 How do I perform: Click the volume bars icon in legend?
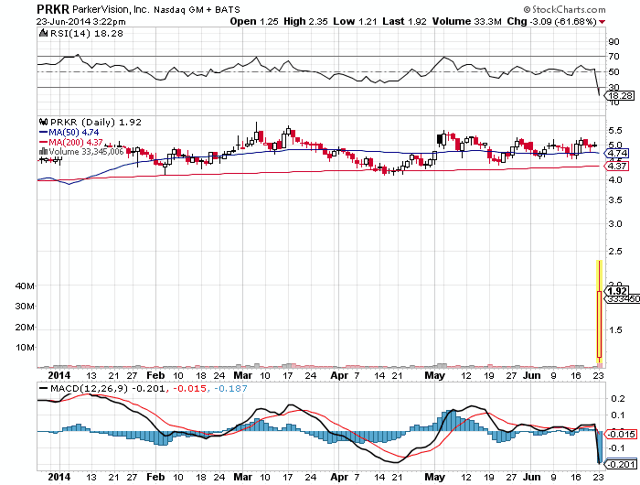click(x=43, y=151)
